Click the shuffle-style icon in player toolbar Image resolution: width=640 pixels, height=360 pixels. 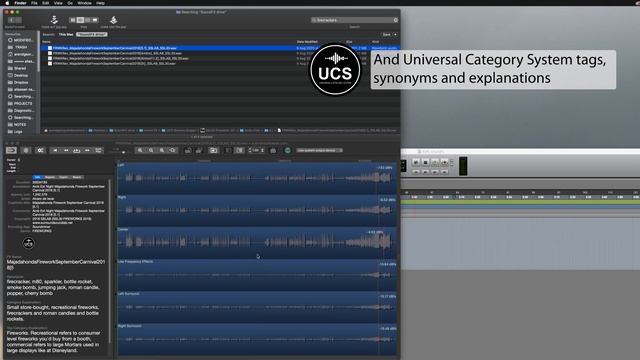coord(40,150)
